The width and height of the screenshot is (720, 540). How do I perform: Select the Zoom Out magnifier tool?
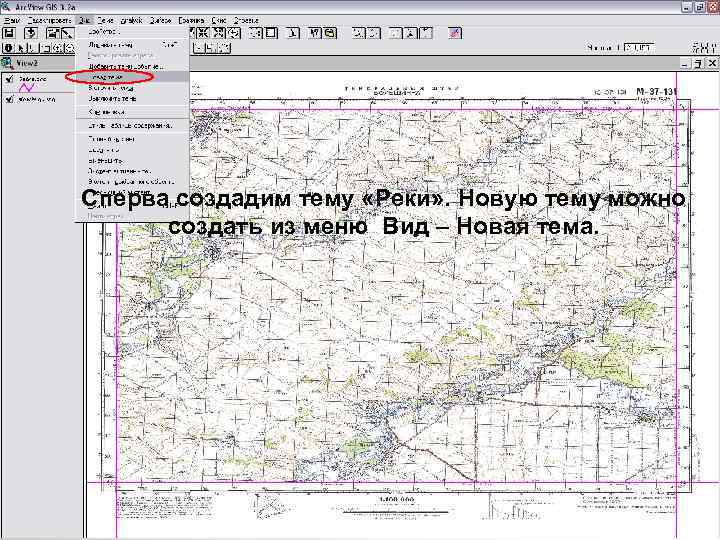pos(70,48)
